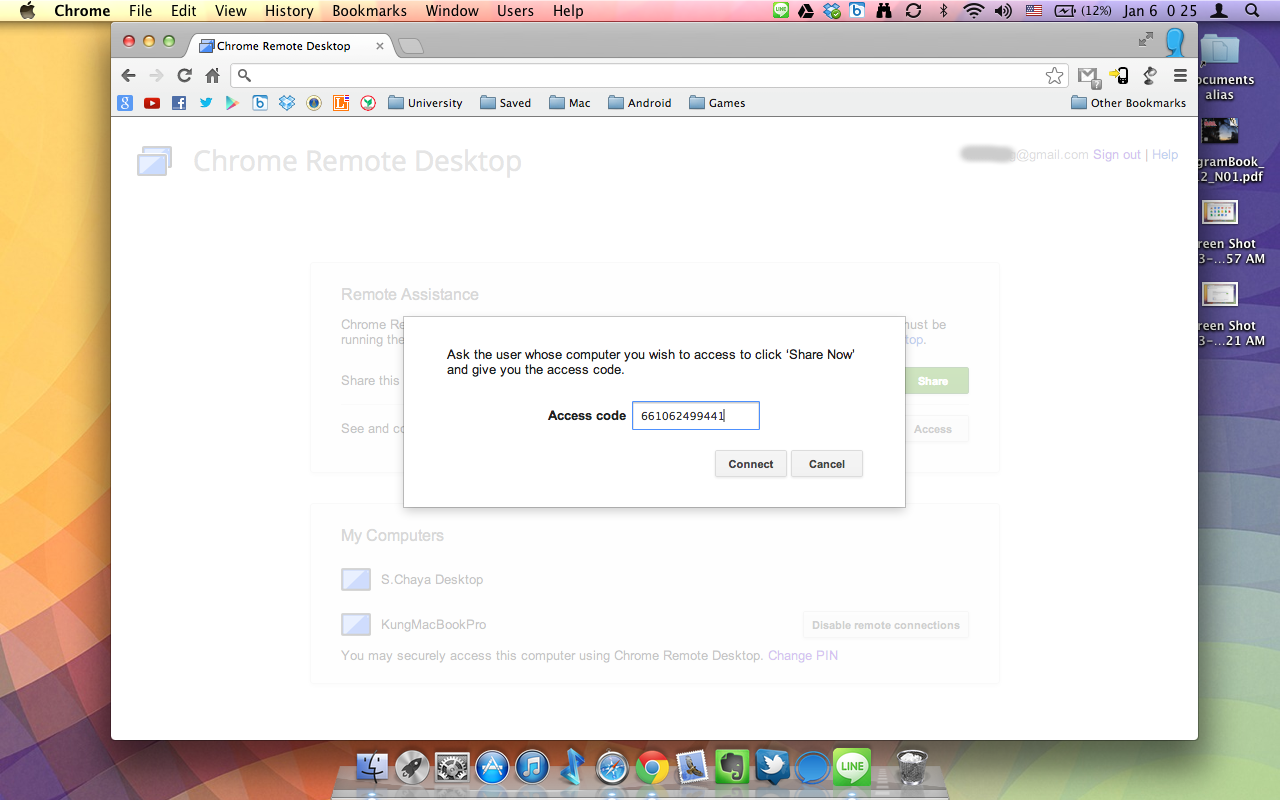
Task: Click the desk lamp extension icon
Action: [1150, 76]
